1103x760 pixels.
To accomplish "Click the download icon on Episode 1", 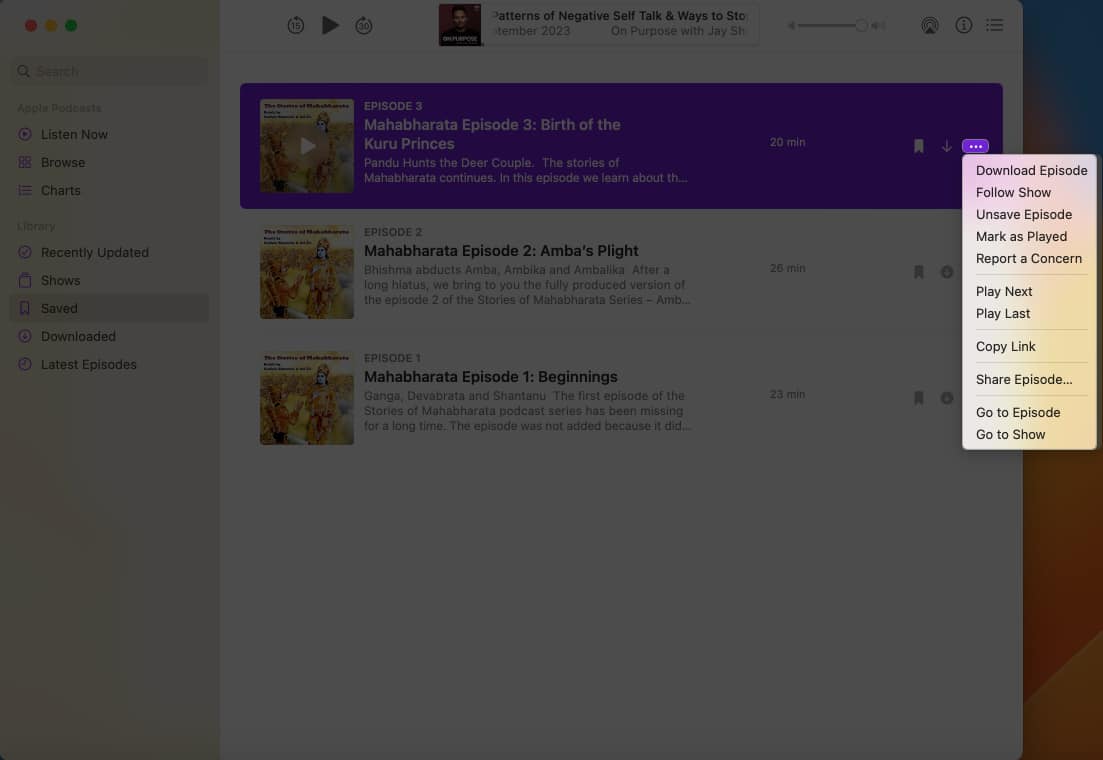I will (x=947, y=398).
